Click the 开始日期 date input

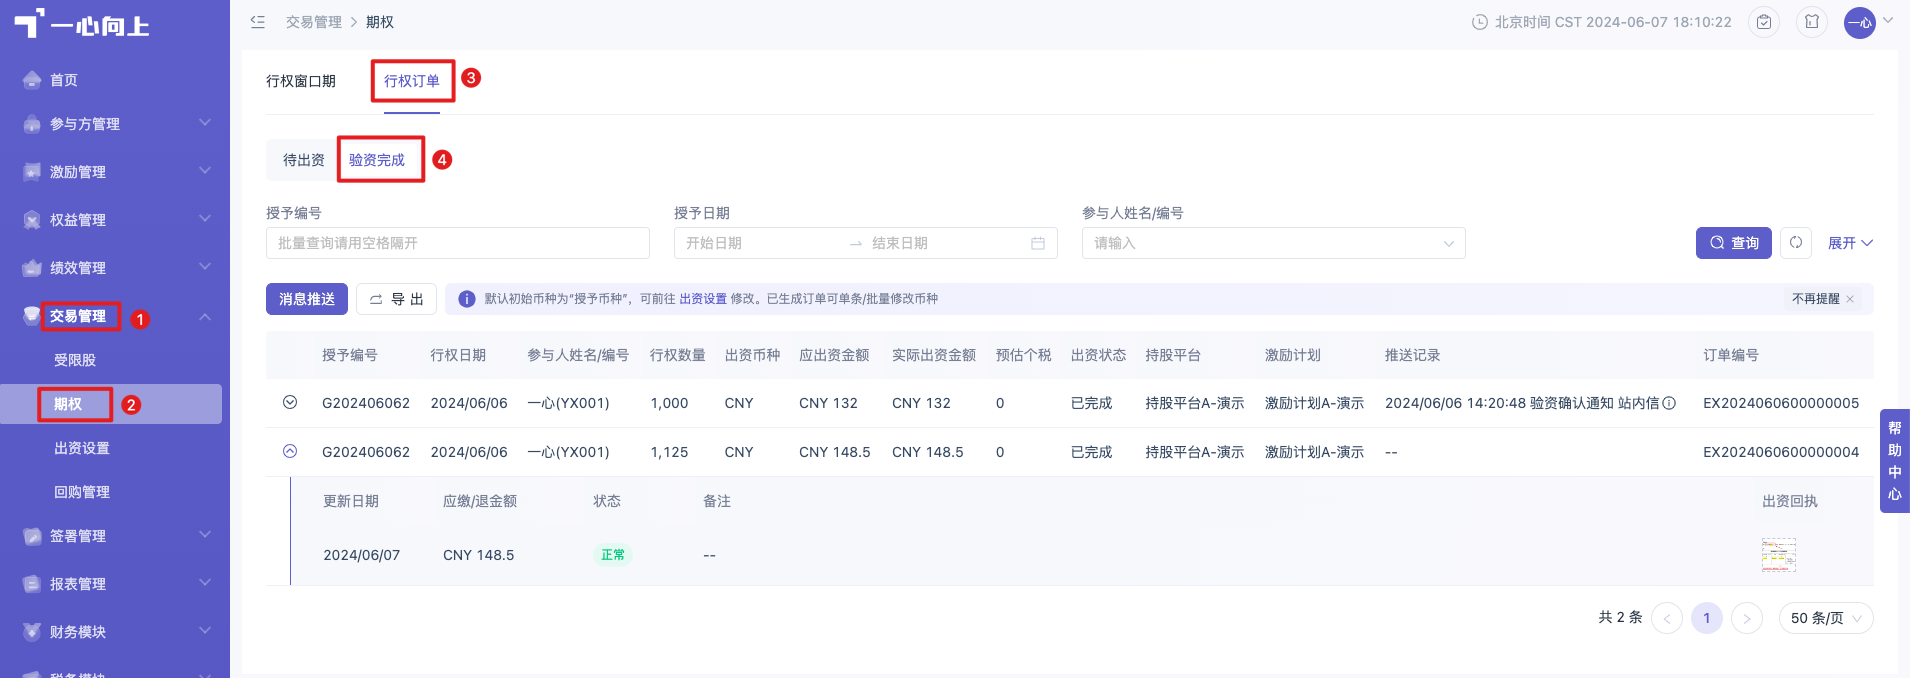pyautogui.click(x=760, y=243)
